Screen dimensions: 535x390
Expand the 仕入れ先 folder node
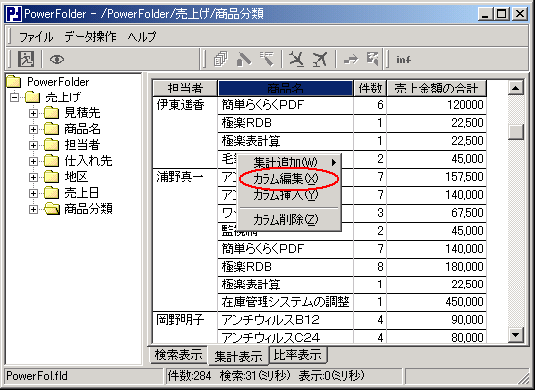coord(33,161)
